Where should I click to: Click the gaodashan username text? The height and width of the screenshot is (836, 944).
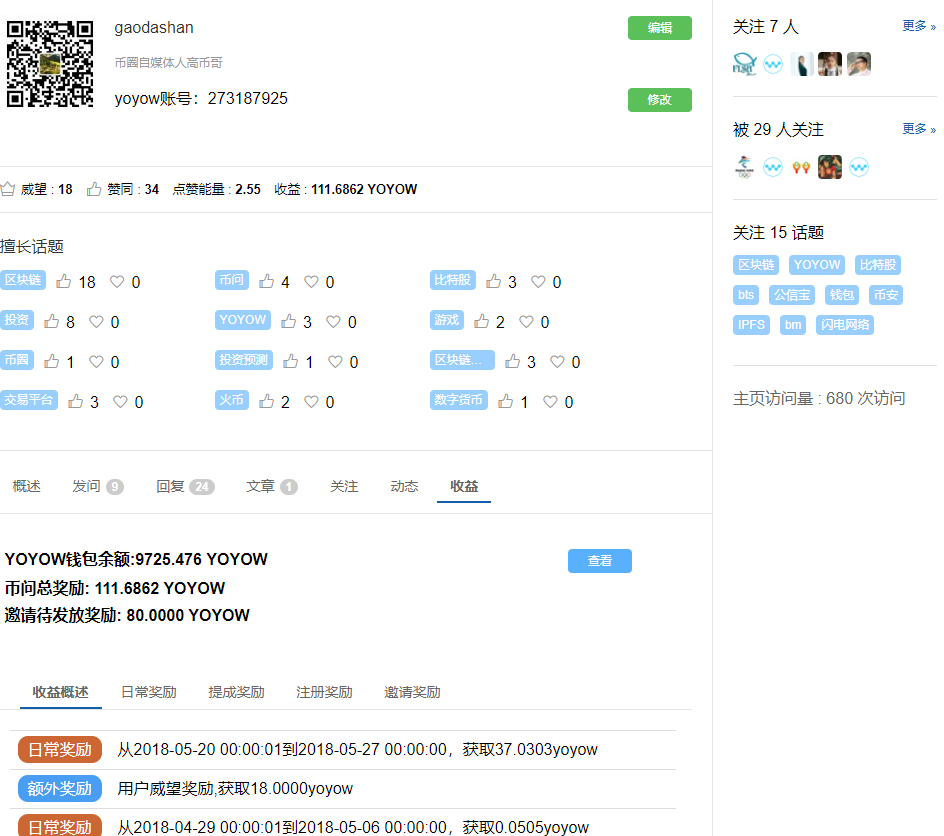coord(154,28)
